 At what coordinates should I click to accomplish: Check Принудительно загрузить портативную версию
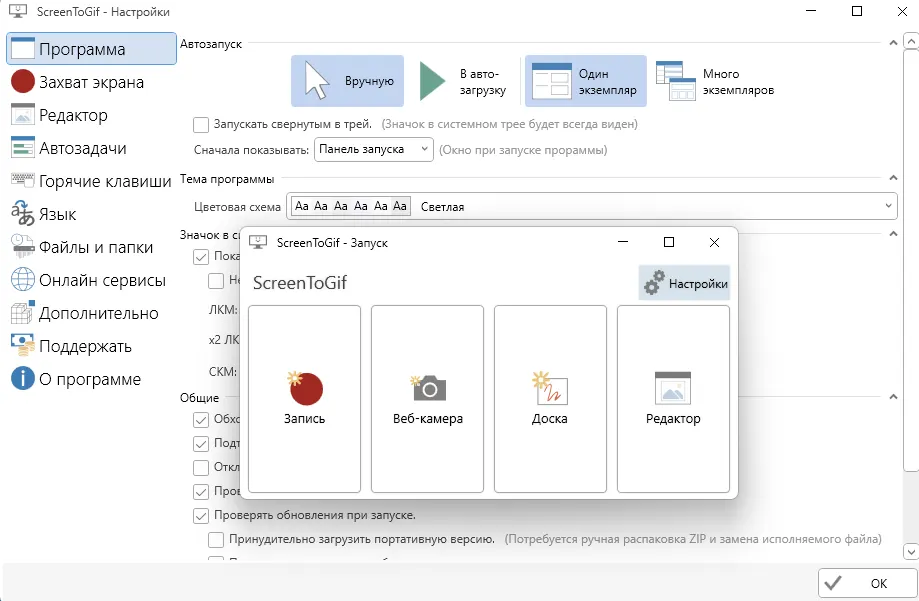point(216,540)
